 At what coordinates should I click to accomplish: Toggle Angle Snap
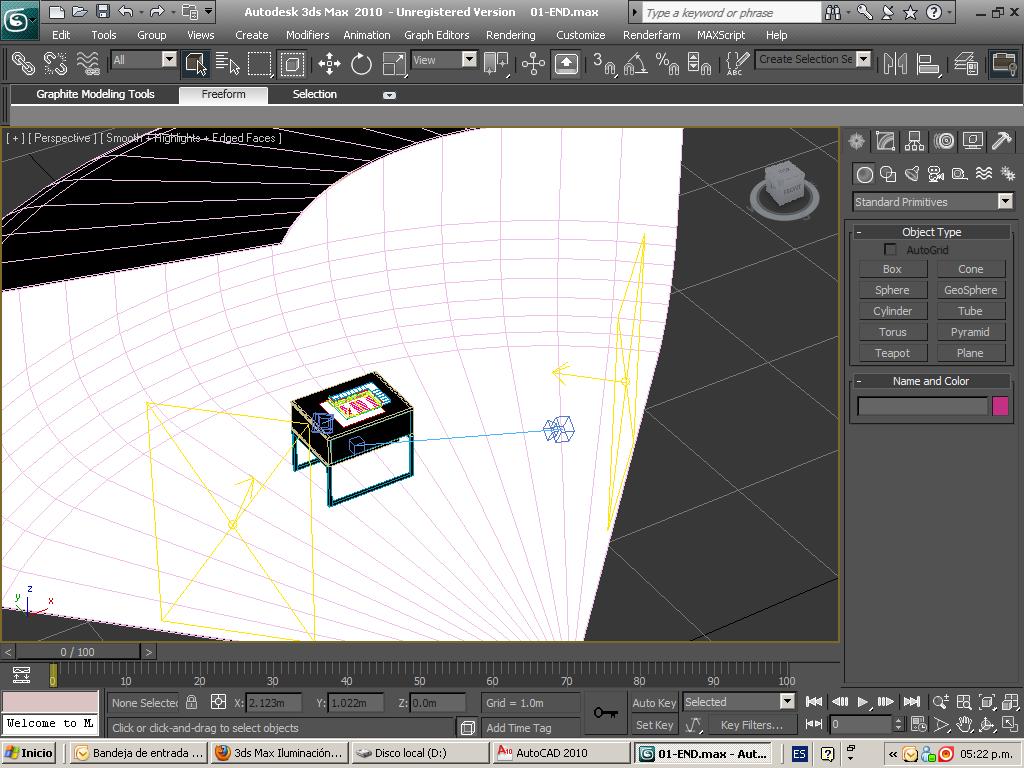636,63
